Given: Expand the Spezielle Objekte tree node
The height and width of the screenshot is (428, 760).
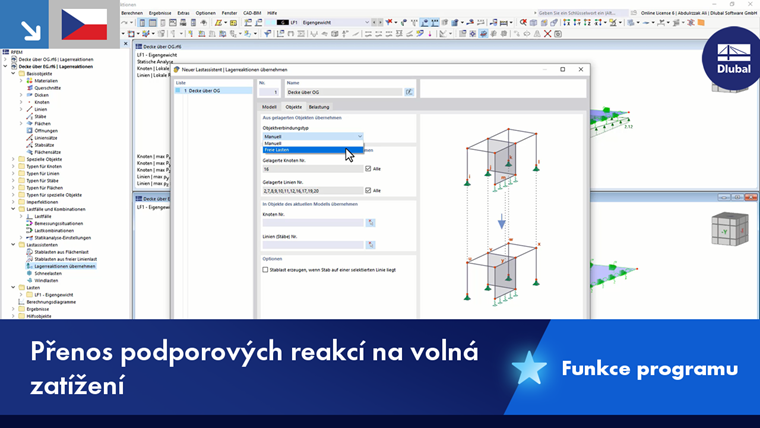Looking at the screenshot, I should 13,159.
